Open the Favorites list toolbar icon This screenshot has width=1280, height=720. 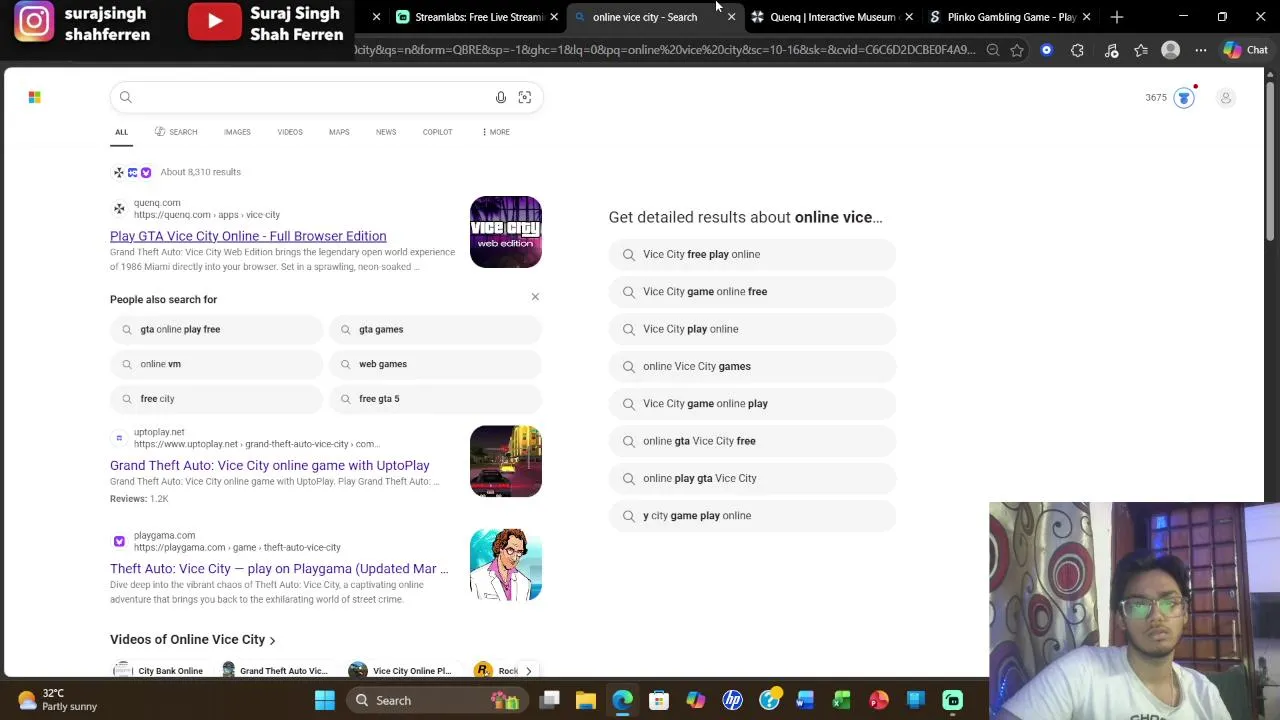[x=1141, y=50]
